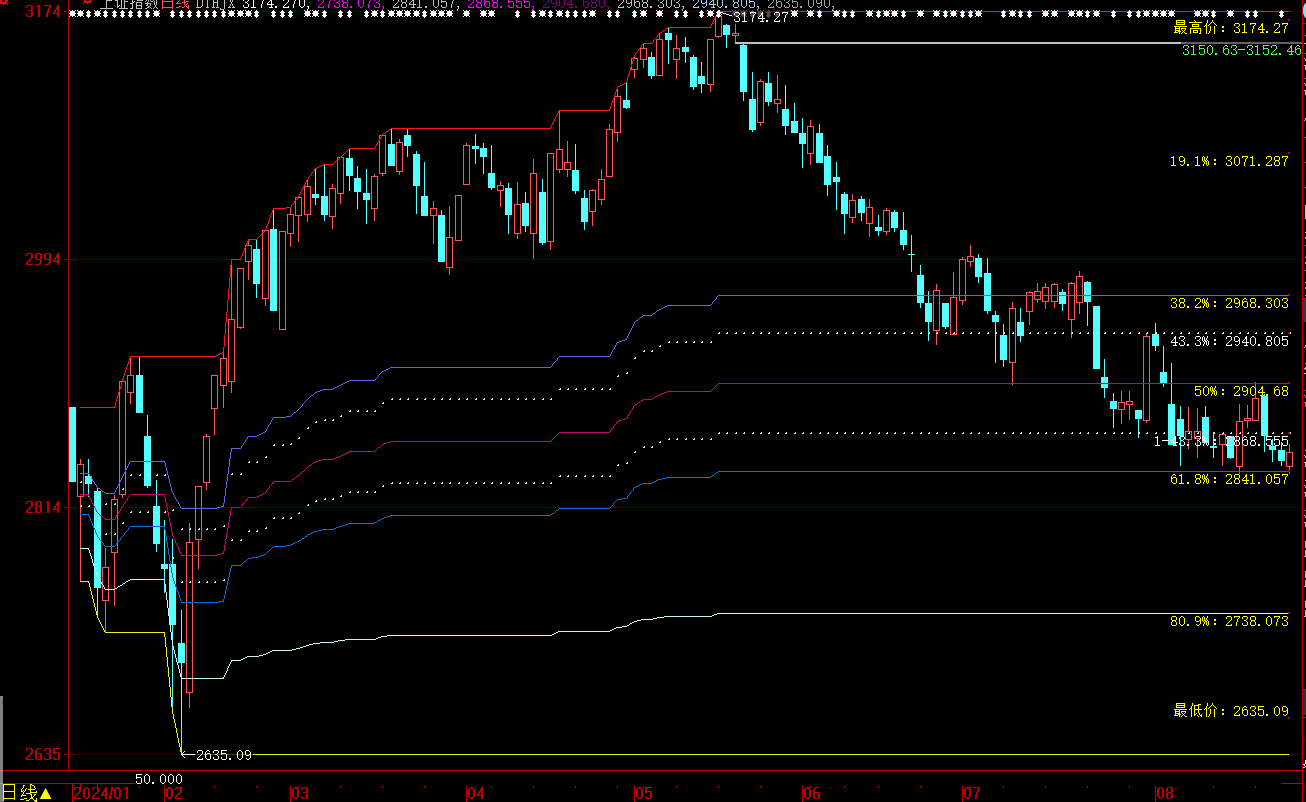Click the 07 month marker on time axis
1306x802 pixels.
tap(970, 794)
